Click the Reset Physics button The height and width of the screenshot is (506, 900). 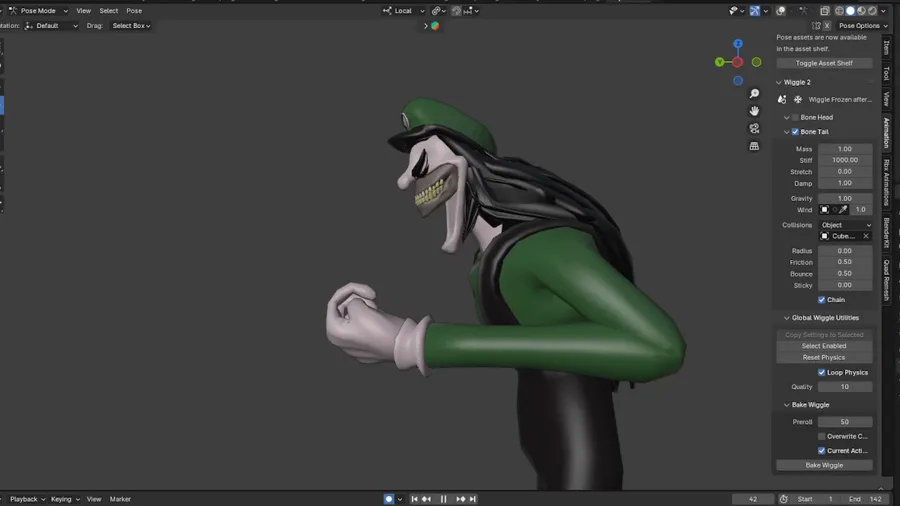click(824, 357)
